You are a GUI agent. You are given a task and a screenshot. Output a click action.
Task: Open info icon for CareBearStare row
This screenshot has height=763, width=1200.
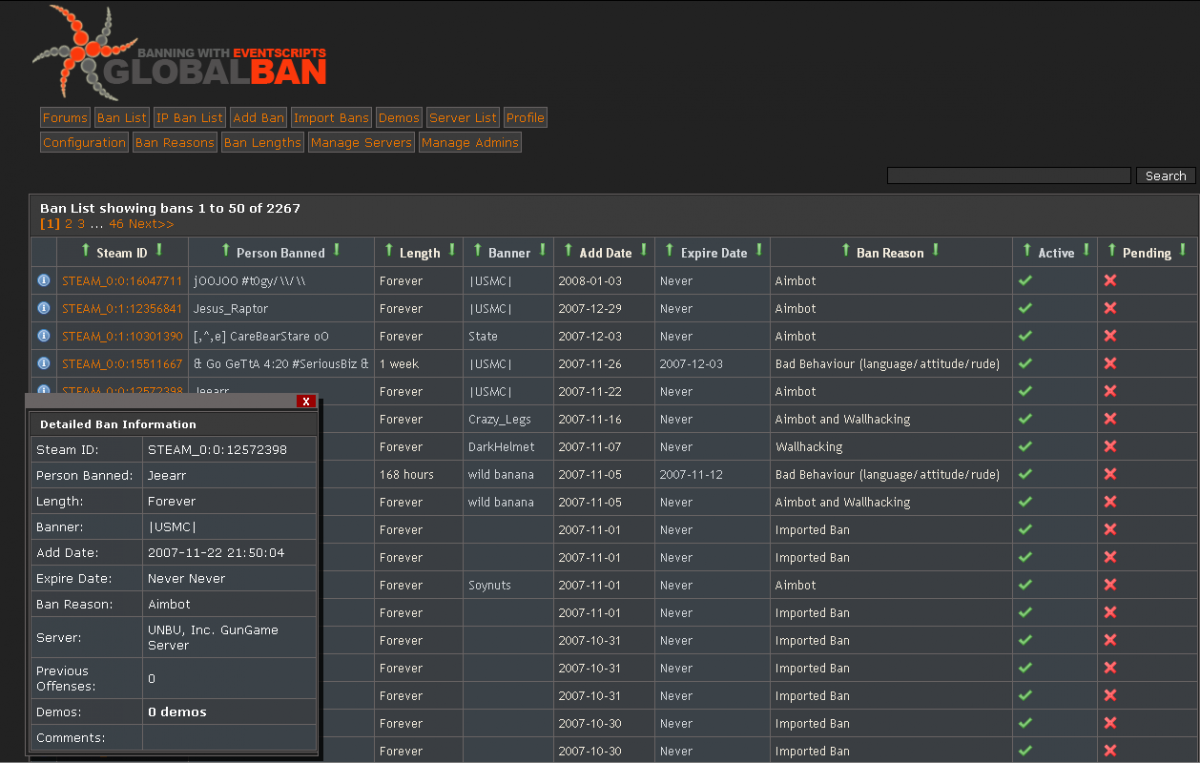43,336
